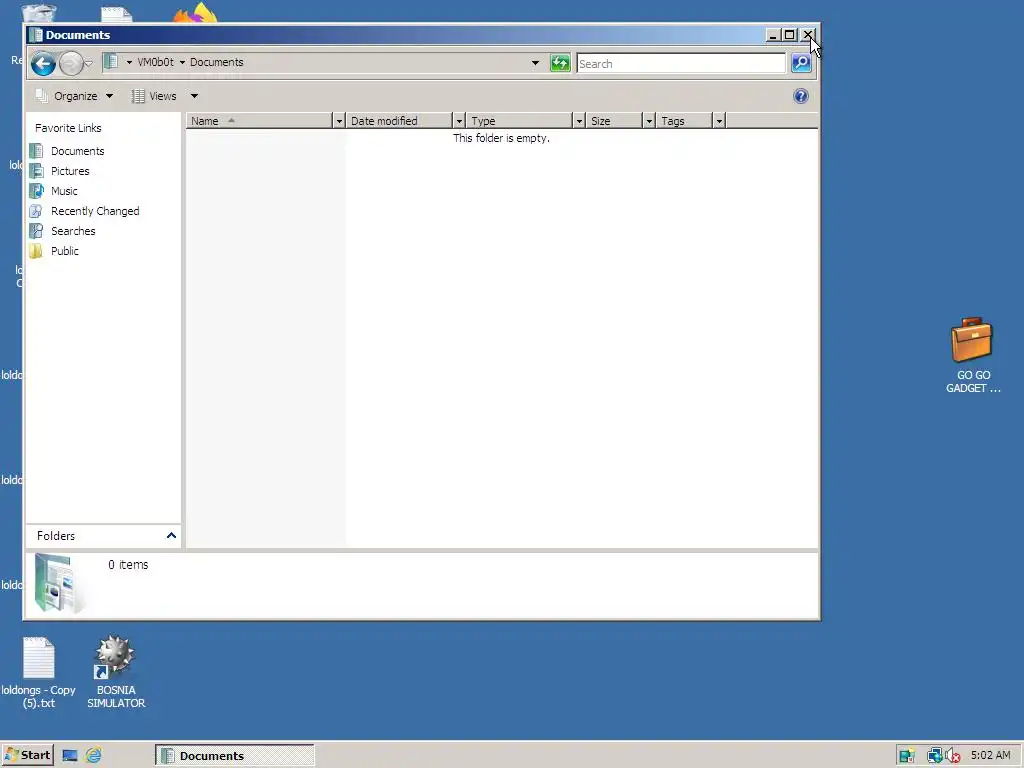Image resolution: width=1024 pixels, height=768 pixels.
Task: Click the Documents window title bar icon
Action: [x=36, y=35]
